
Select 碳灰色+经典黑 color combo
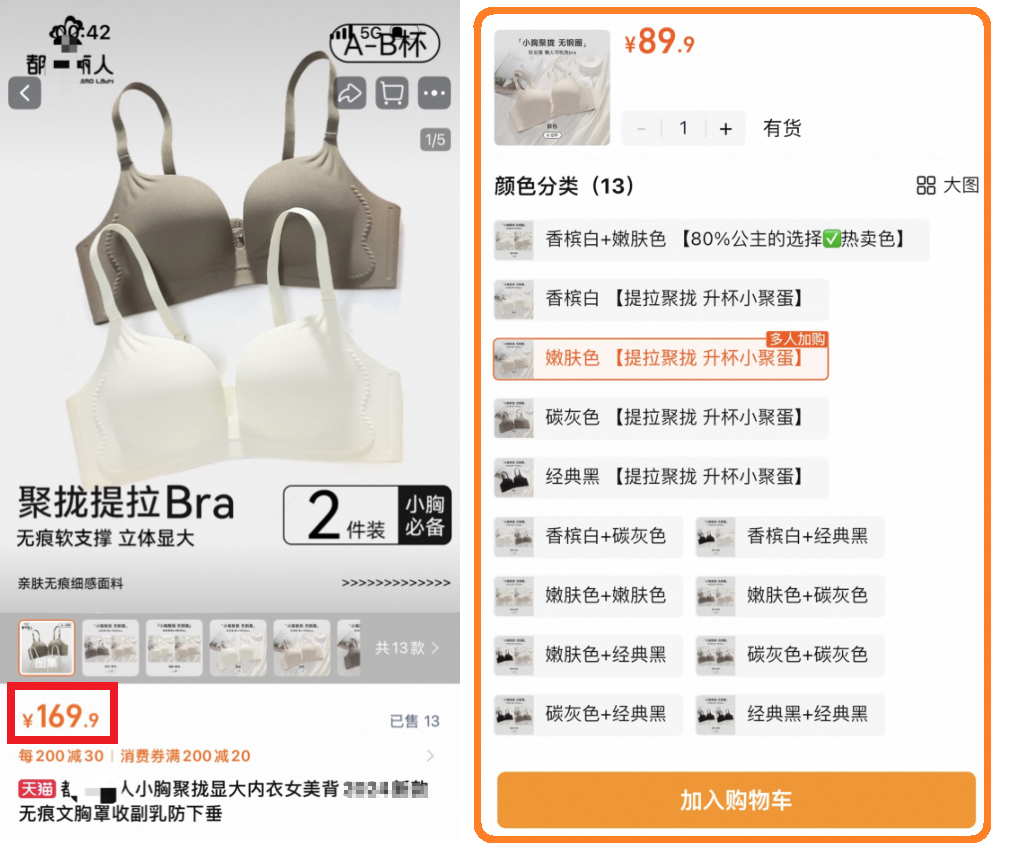click(x=588, y=715)
